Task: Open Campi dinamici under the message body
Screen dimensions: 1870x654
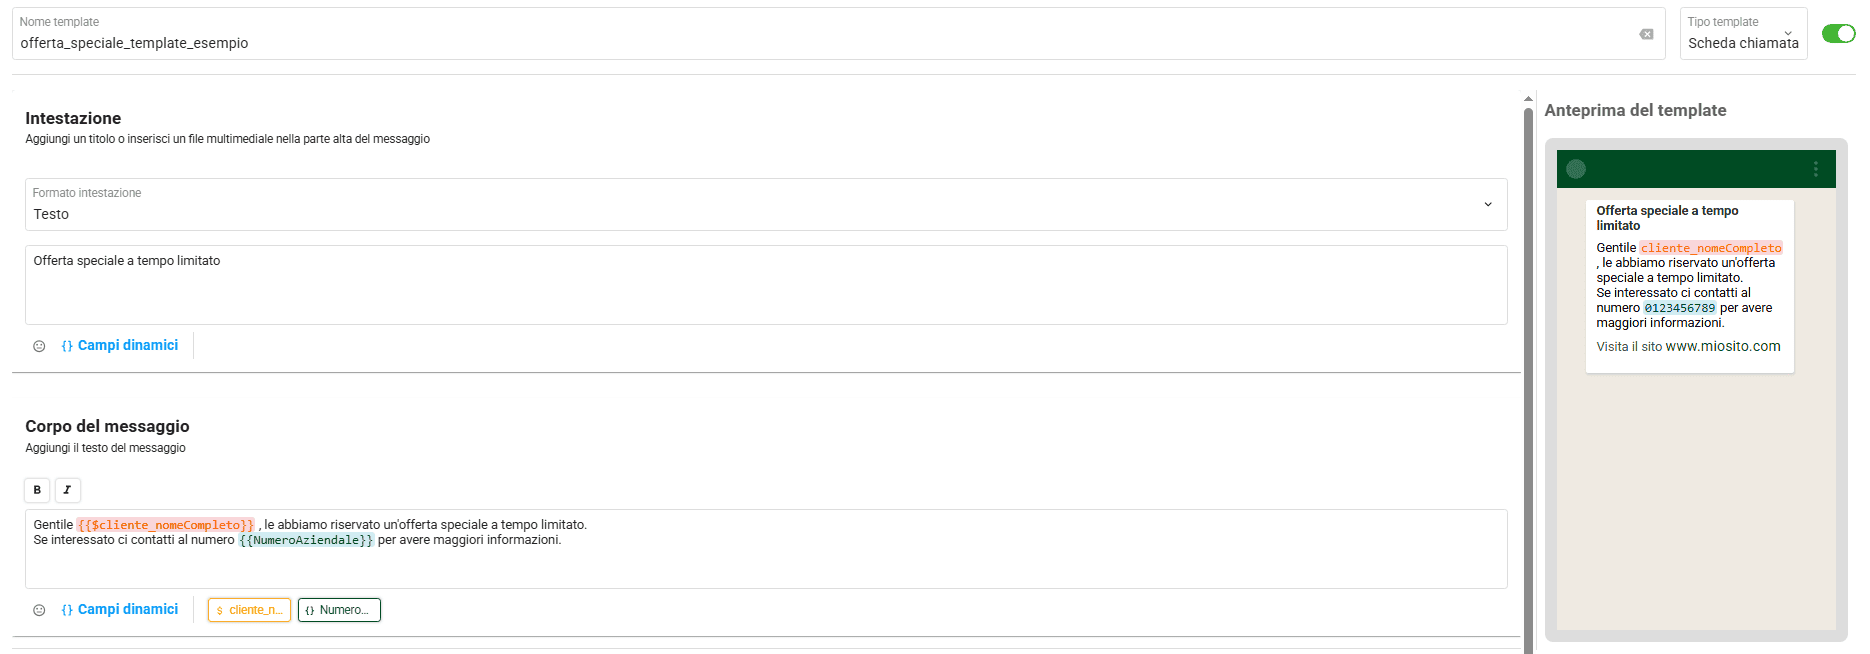Action: 120,609
